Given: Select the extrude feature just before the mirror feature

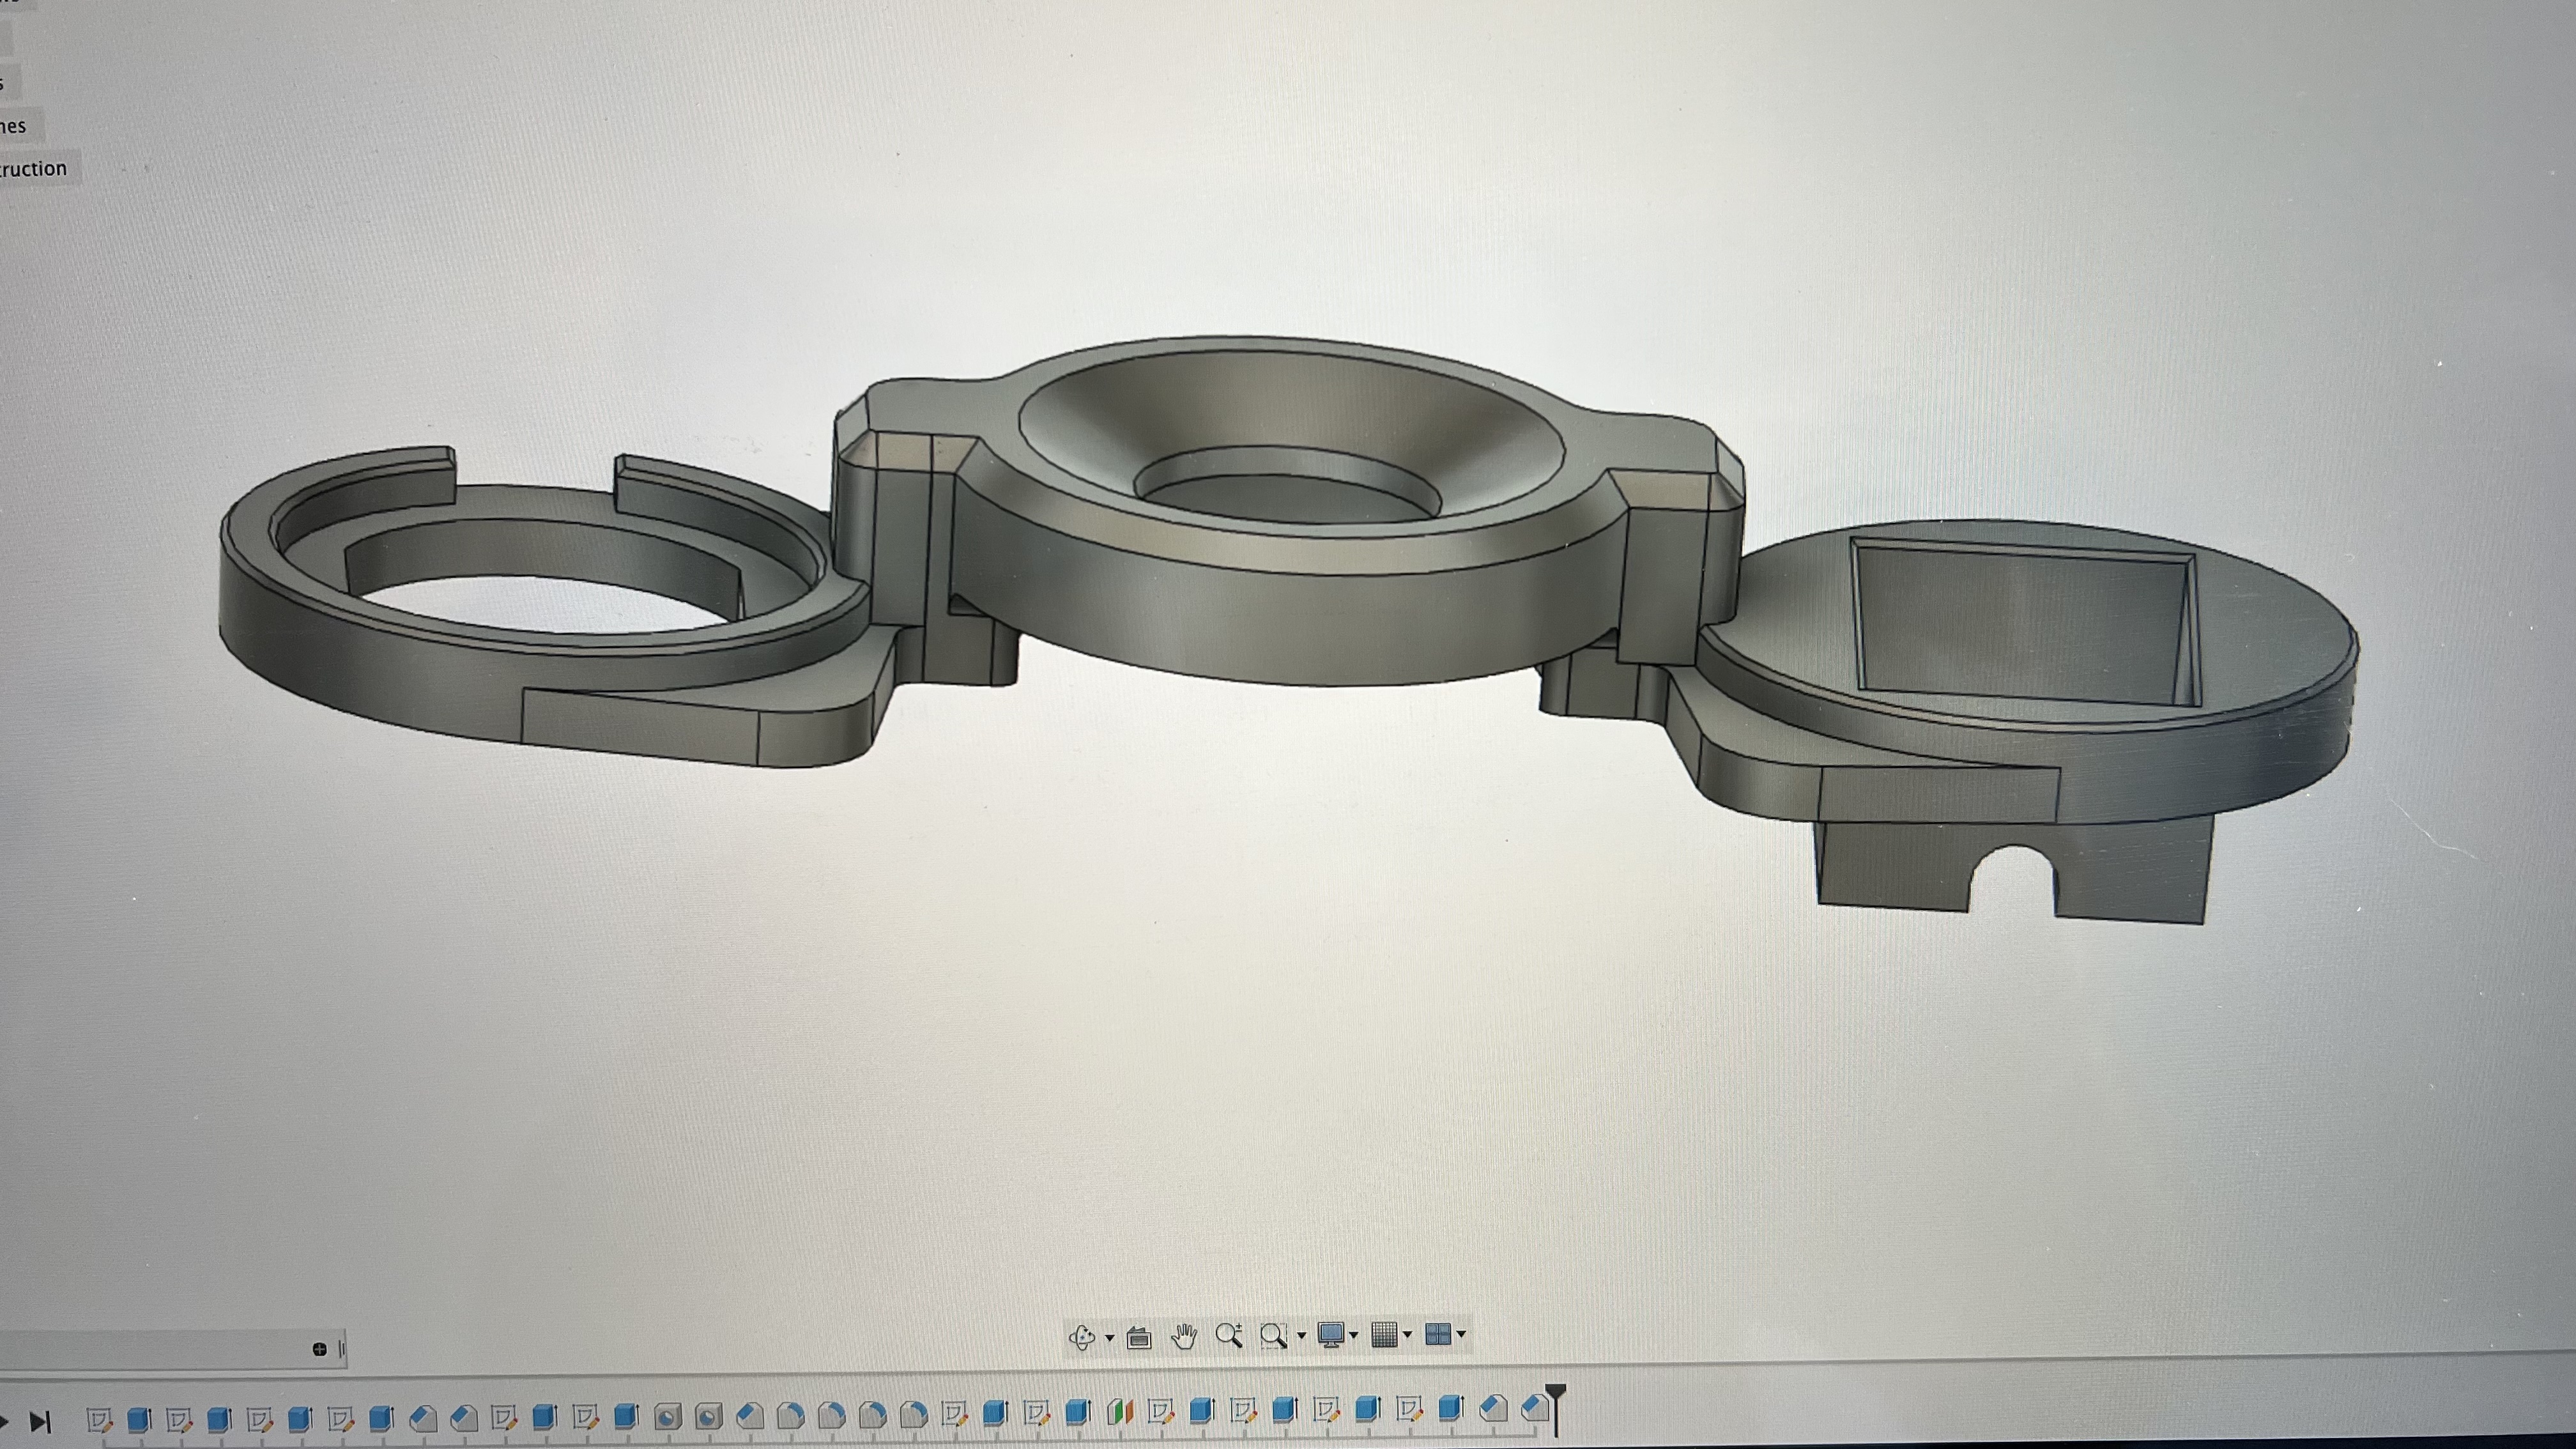Looking at the screenshot, I should pyautogui.click(x=1078, y=1412).
